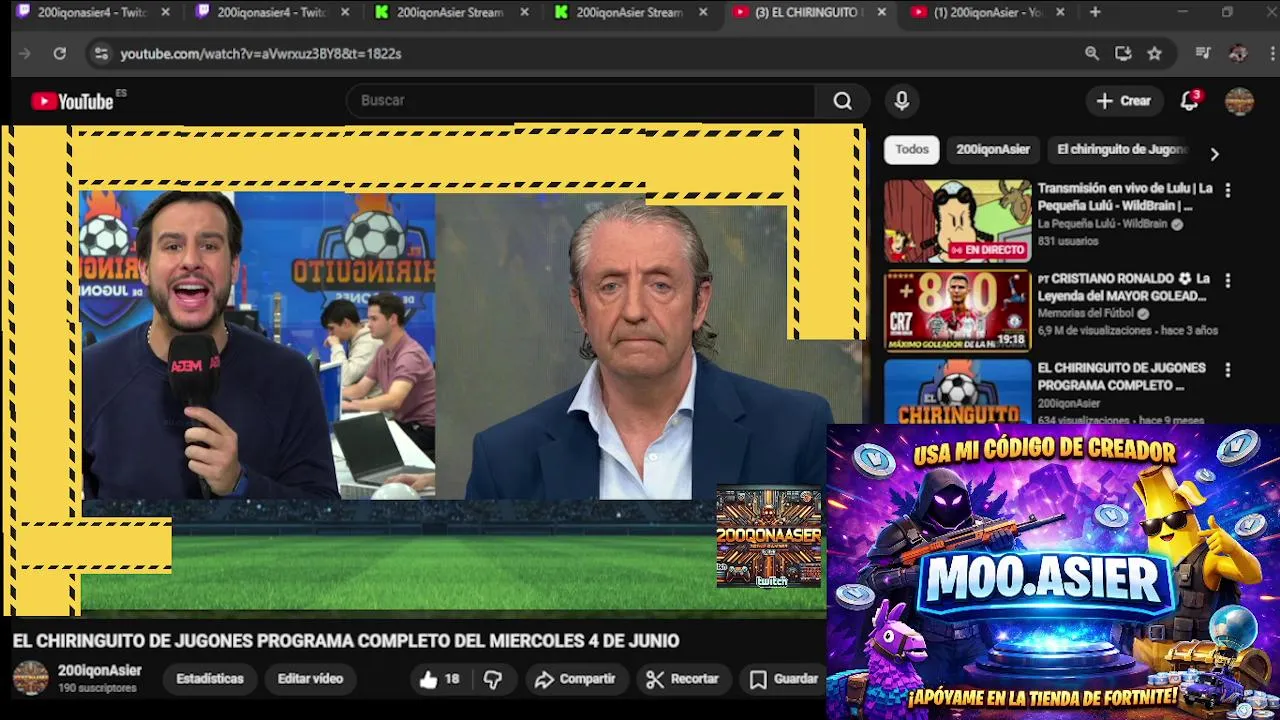Click the search magnifier button
Viewport: 1280px width, 720px height.
click(843, 101)
